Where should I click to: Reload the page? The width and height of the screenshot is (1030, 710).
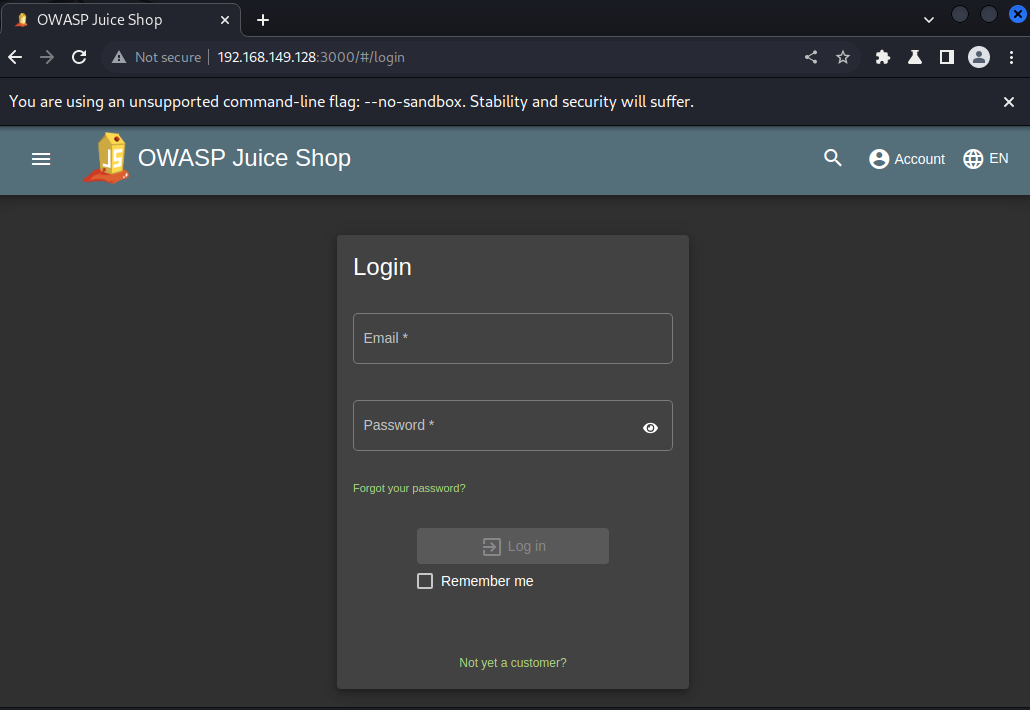pos(79,57)
